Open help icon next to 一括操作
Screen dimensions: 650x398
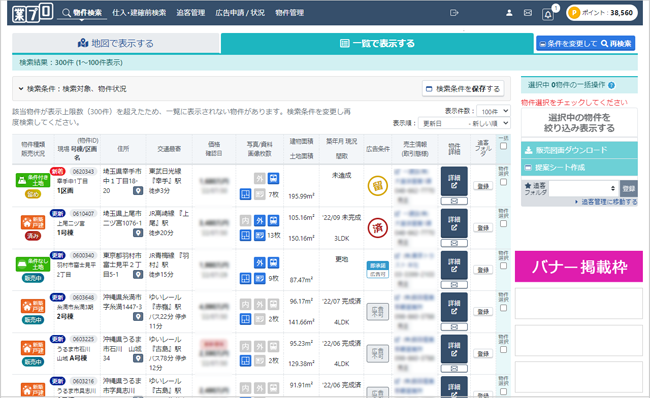611,85
